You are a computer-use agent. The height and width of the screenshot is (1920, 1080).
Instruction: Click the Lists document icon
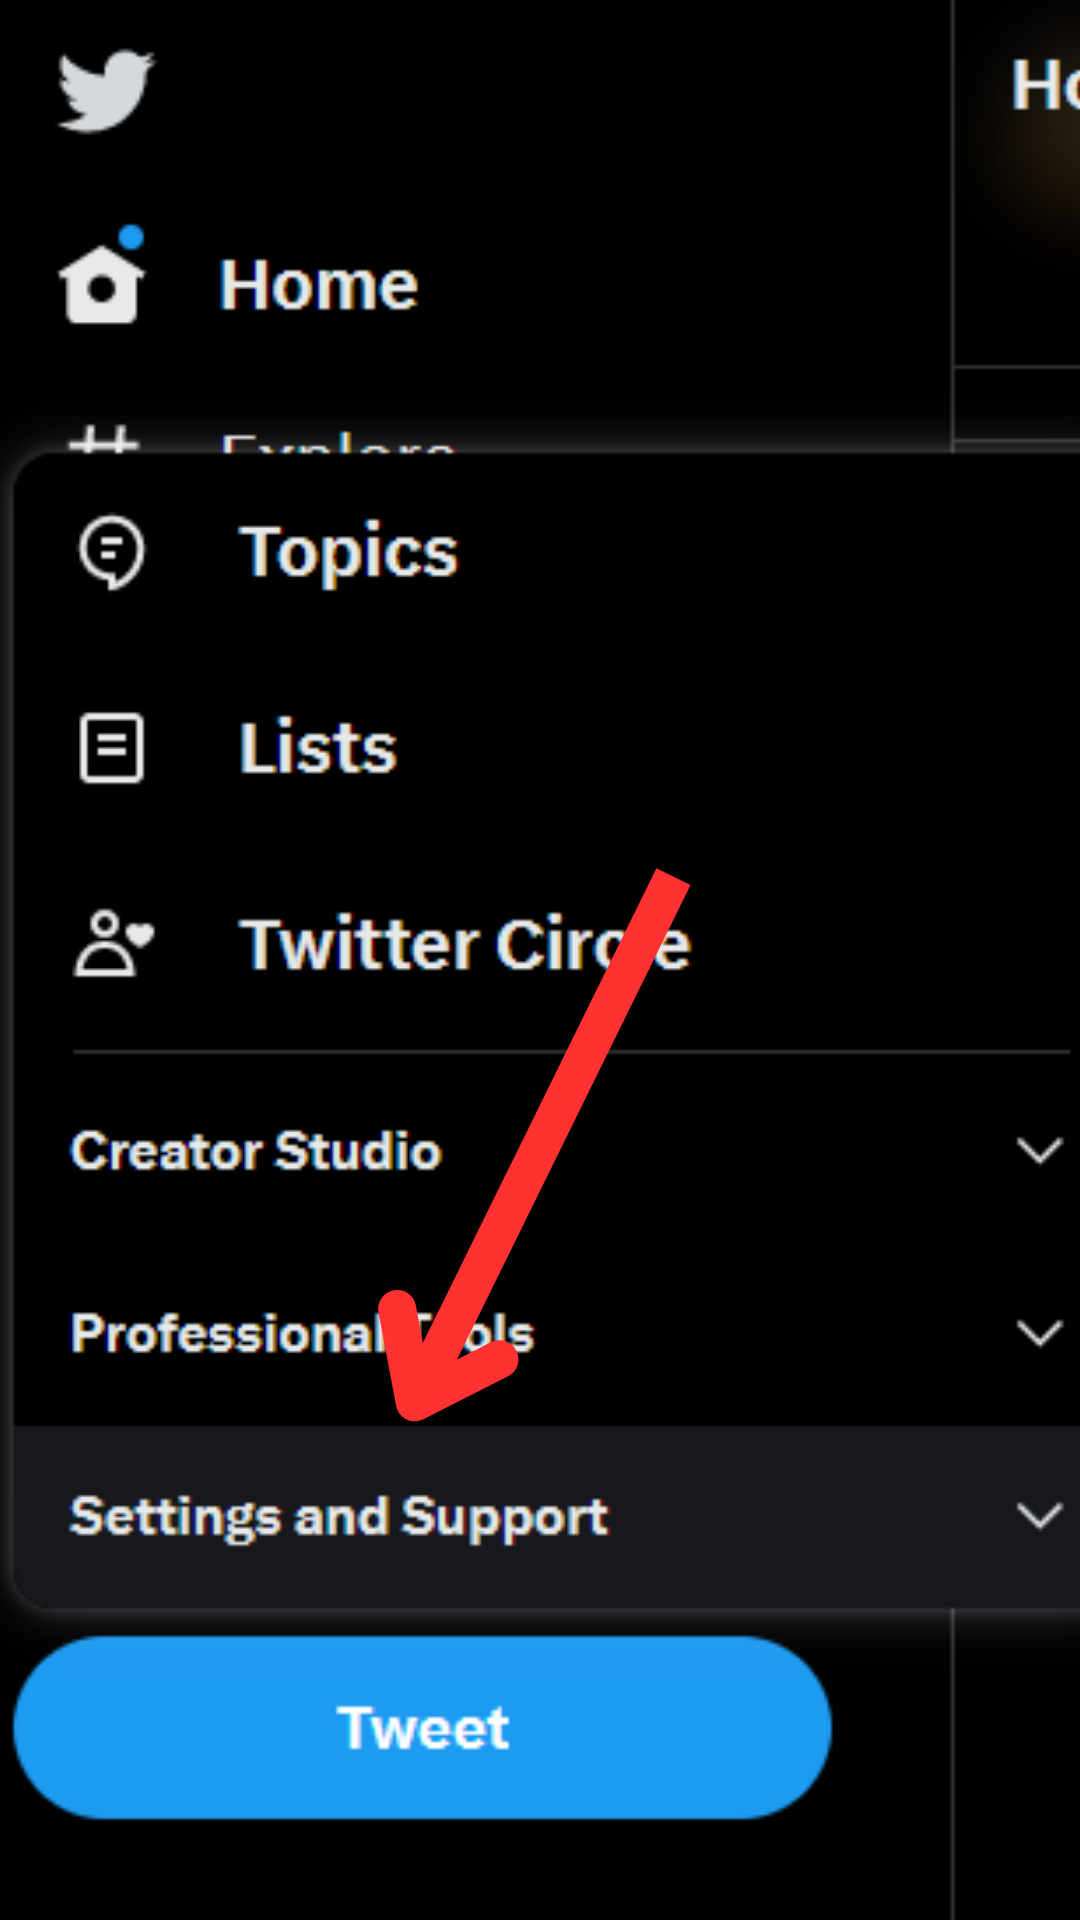[x=111, y=747]
